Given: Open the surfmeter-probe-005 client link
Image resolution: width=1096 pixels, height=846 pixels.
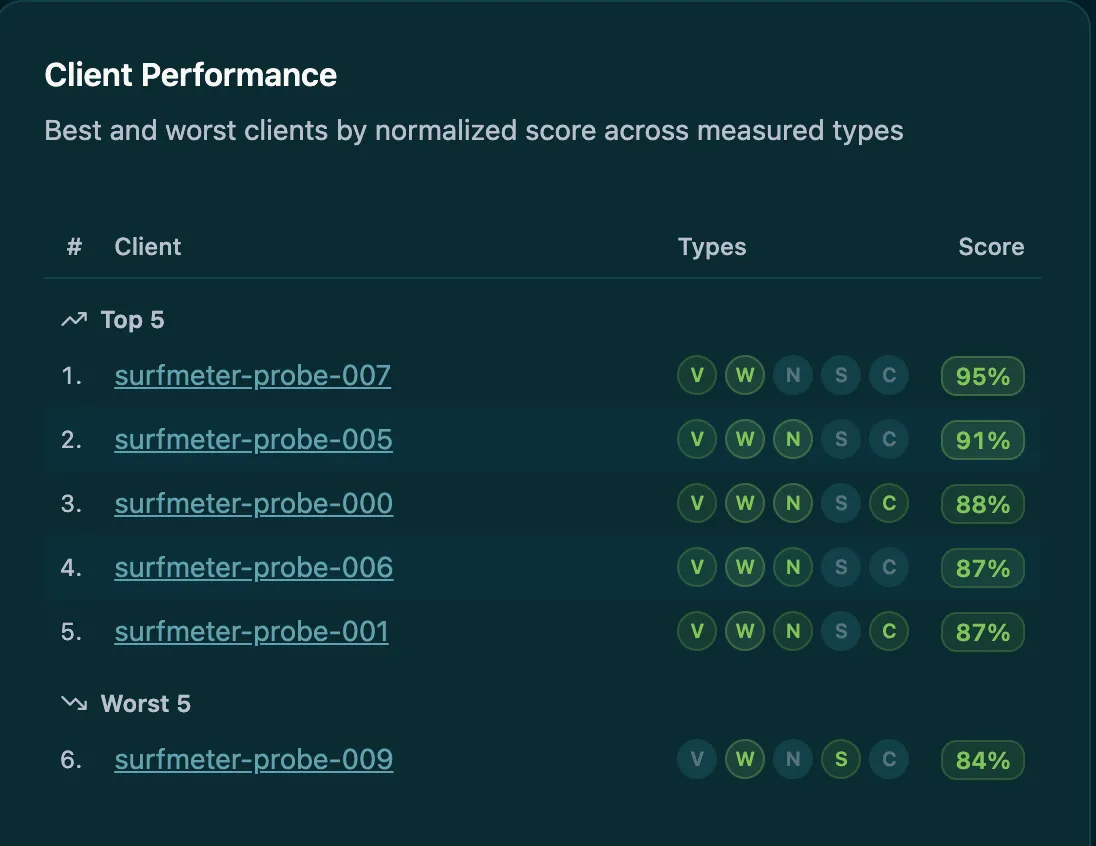Looking at the screenshot, I should click(x=253, y=440).
